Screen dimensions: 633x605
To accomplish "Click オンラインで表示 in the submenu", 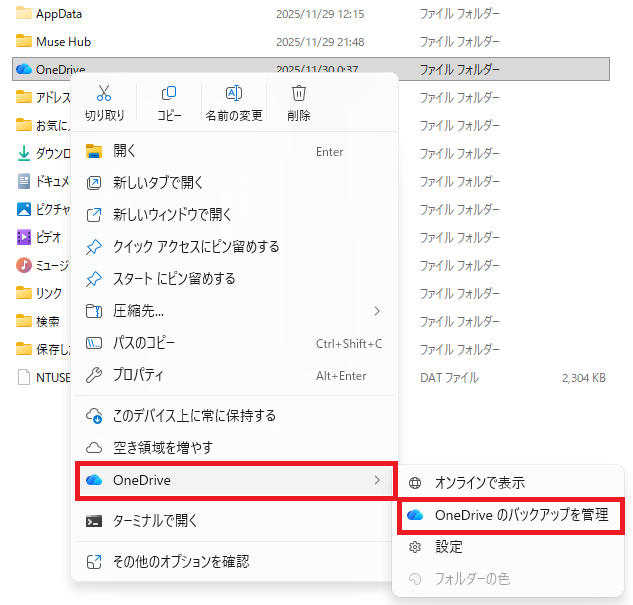I will click(x=479, y=483).
